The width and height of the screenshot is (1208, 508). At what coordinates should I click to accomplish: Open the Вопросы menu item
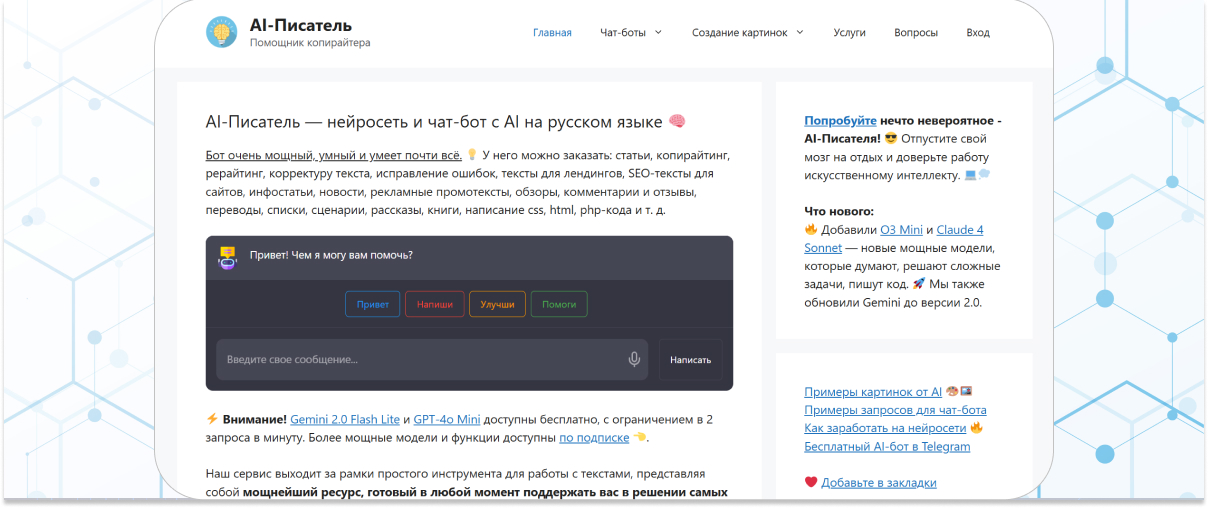pyautogui.click(x=916, y=32)
